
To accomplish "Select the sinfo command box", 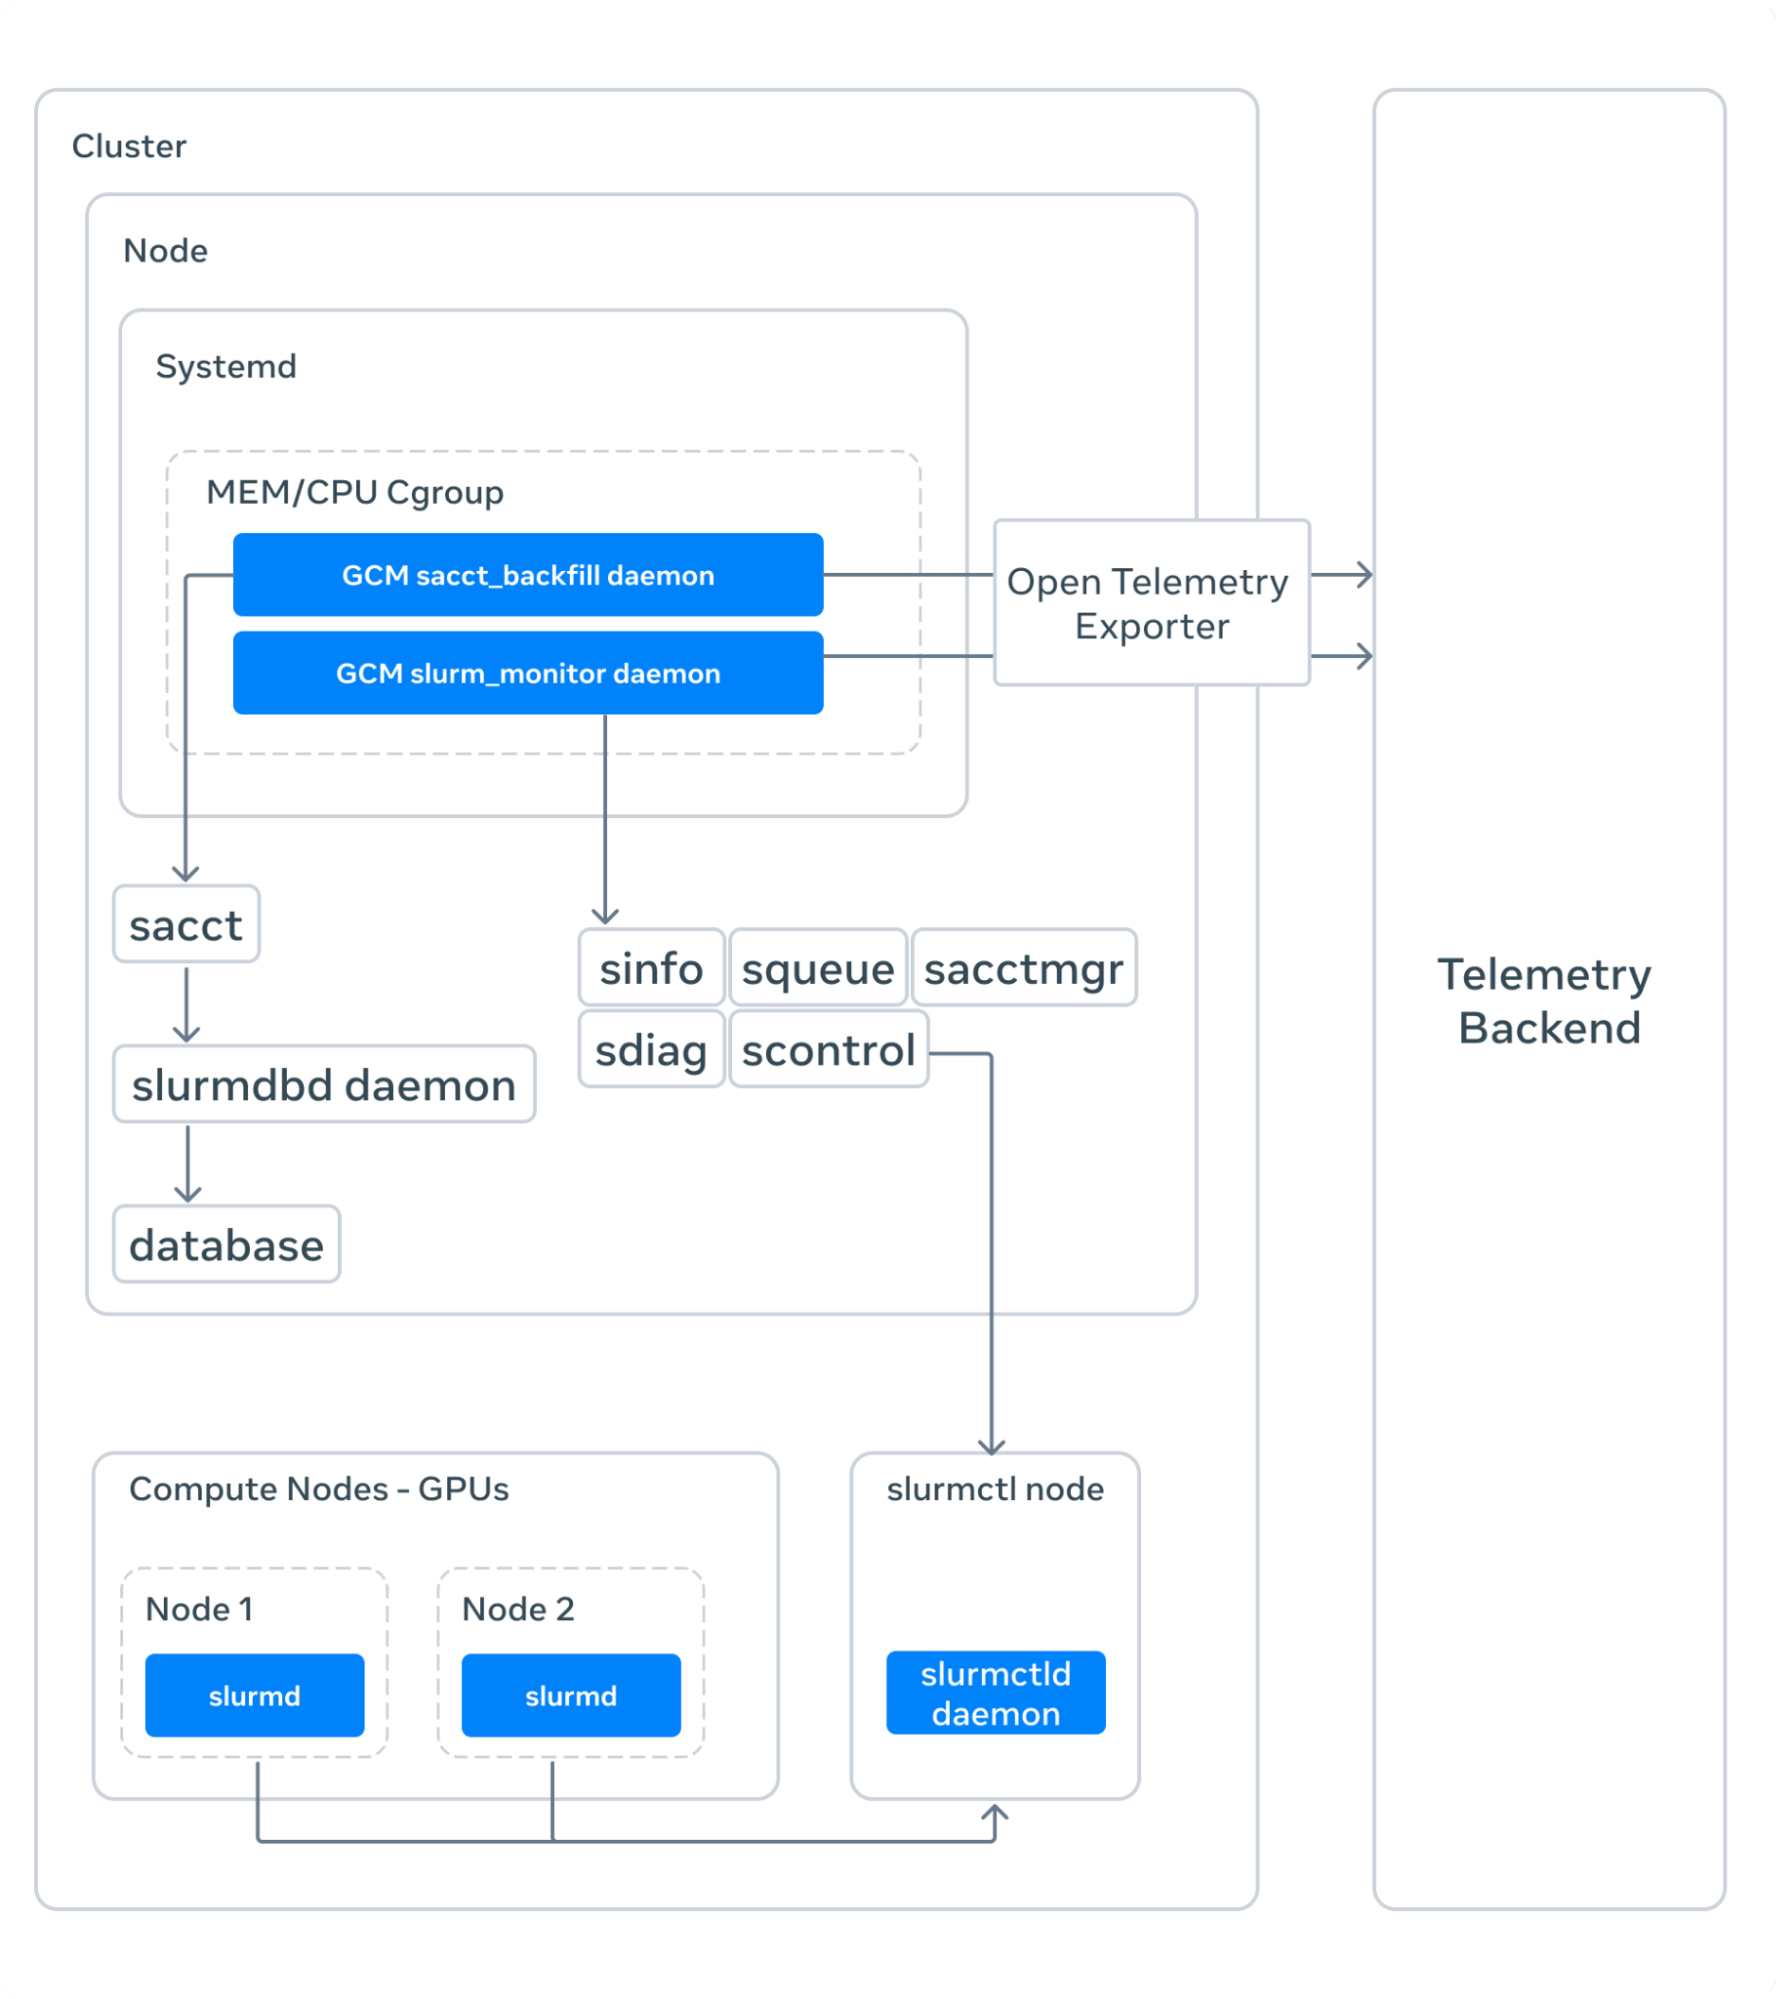I will (651, 968).
